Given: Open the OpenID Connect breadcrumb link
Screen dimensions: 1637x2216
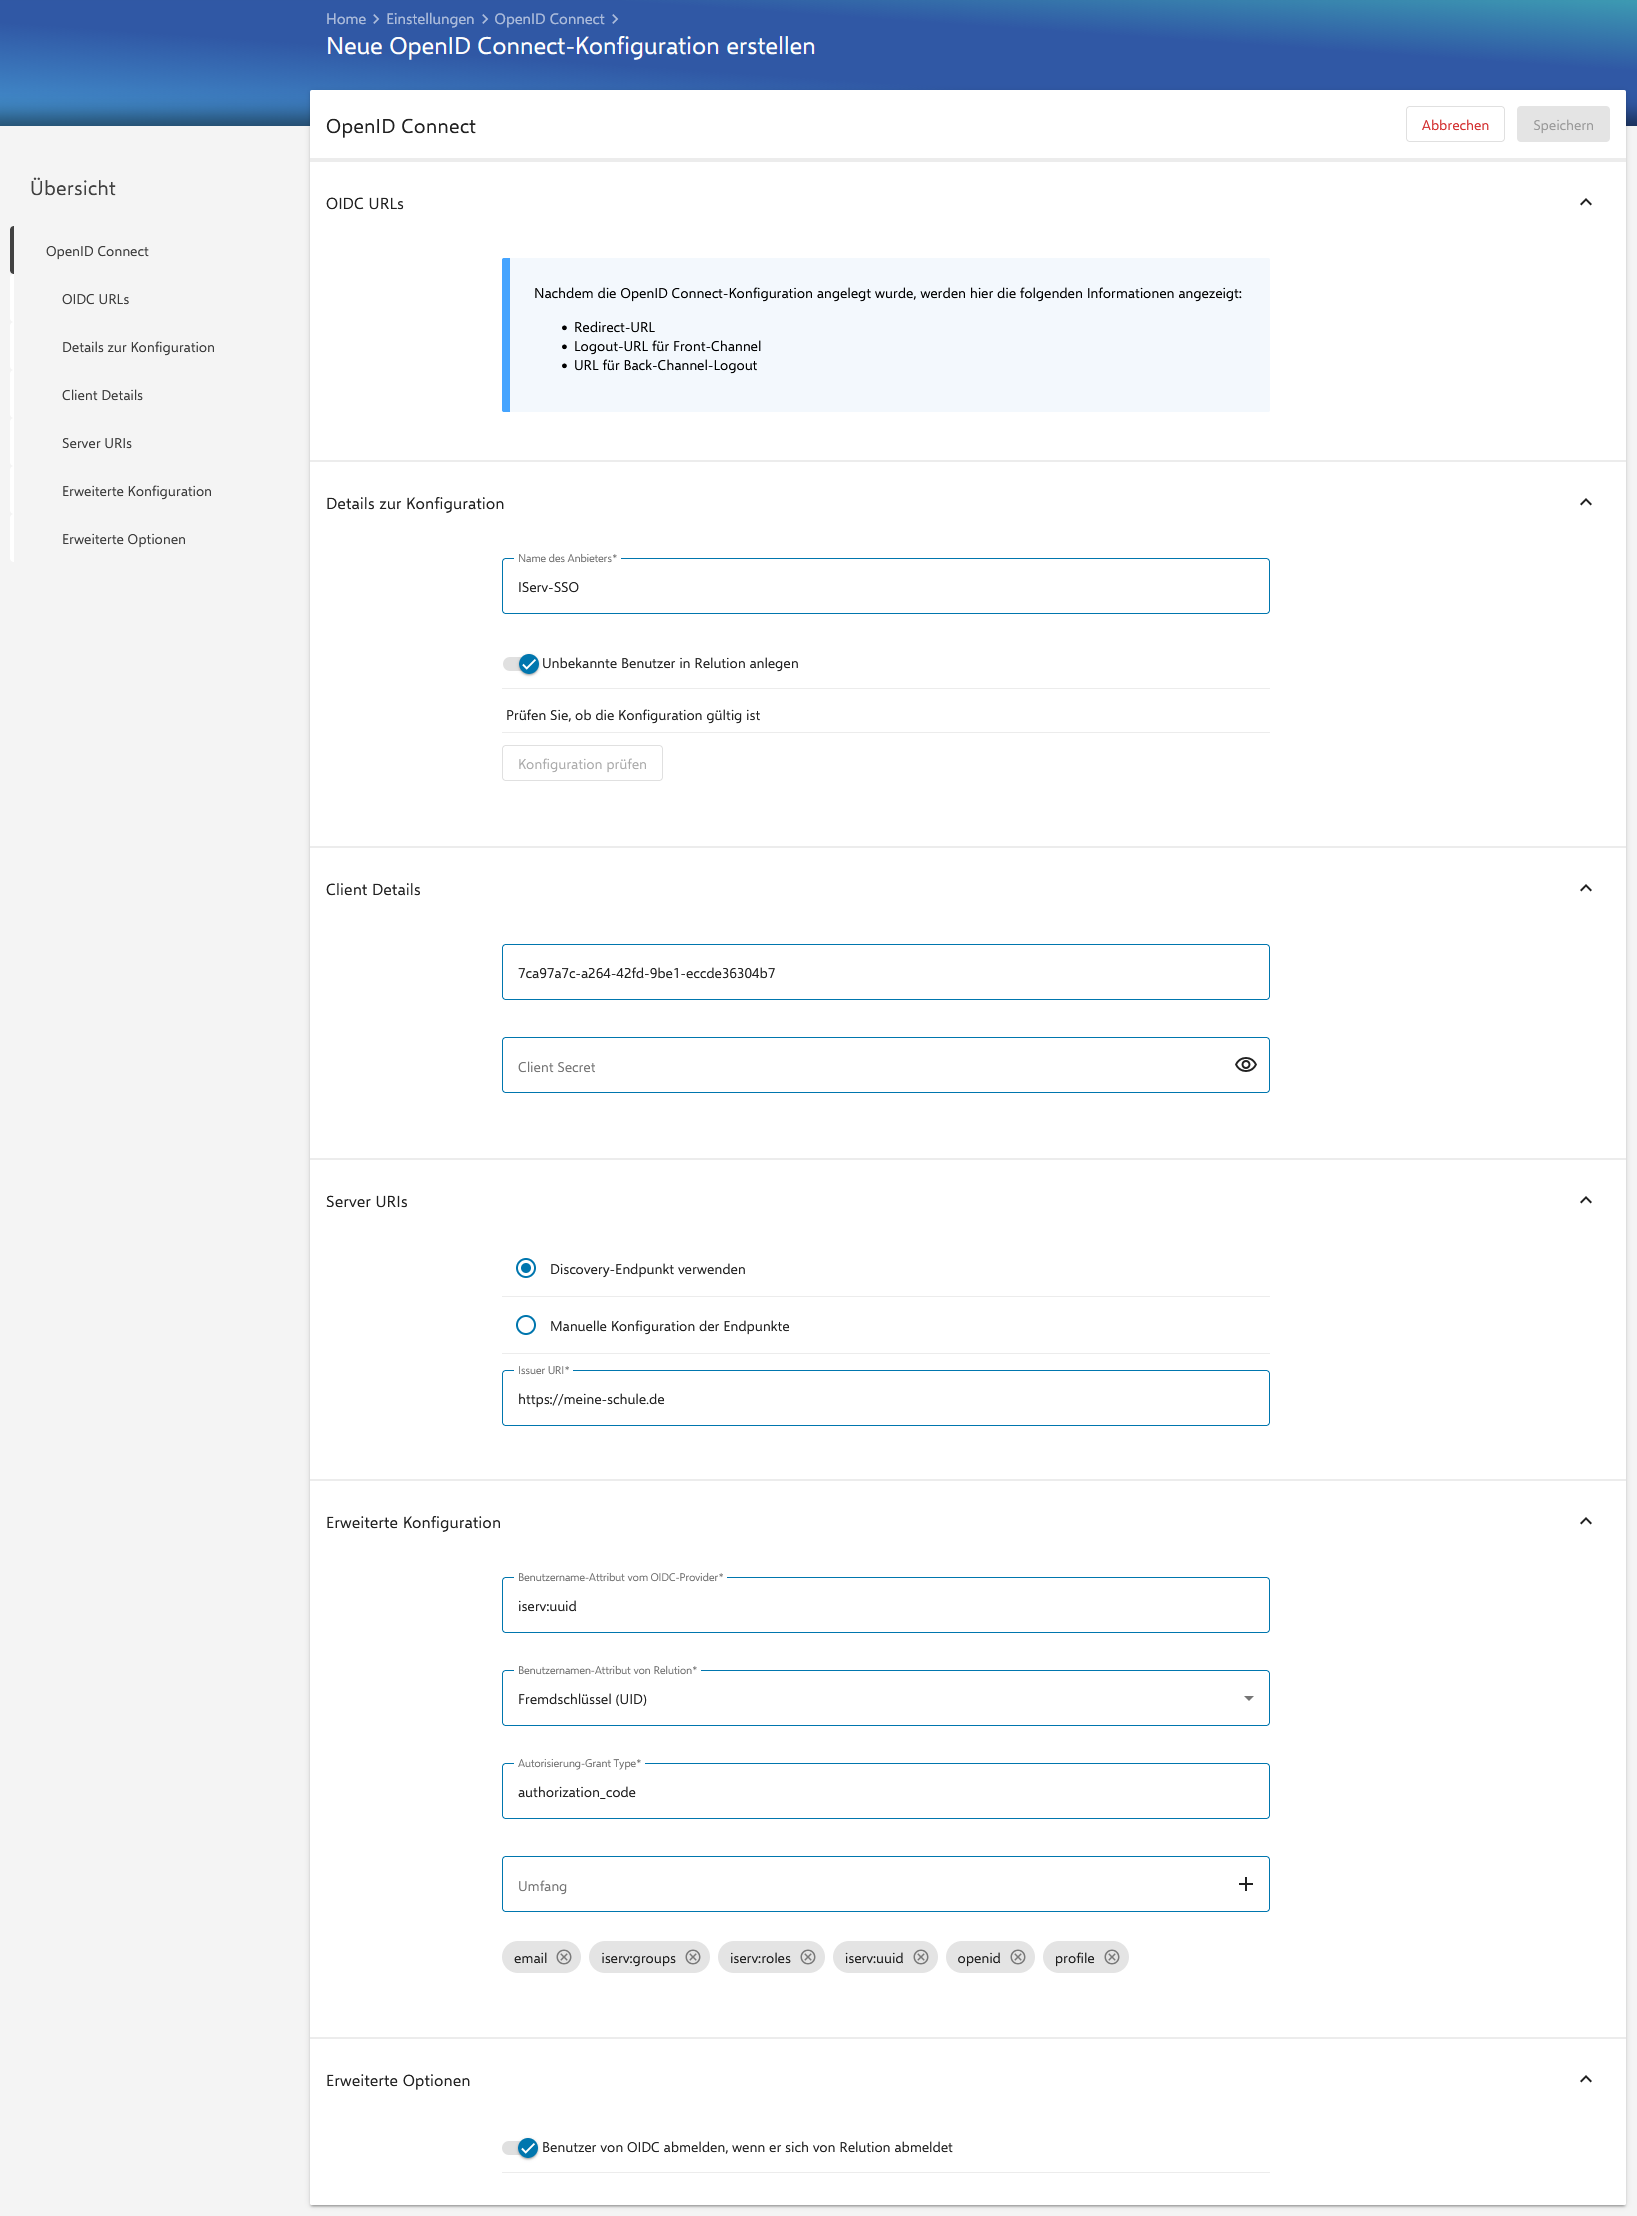Looking at the screenshot, I should 549,19.
